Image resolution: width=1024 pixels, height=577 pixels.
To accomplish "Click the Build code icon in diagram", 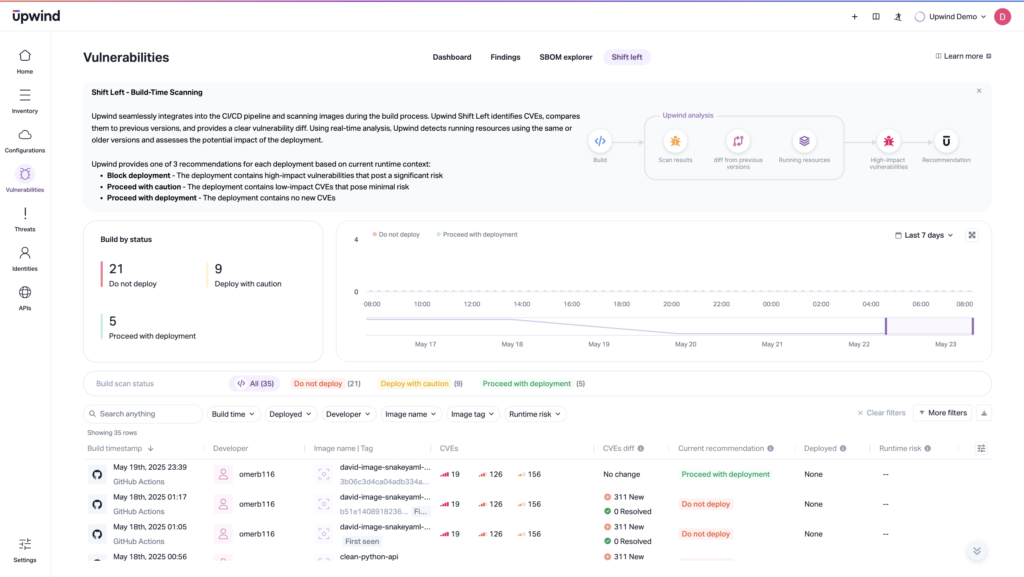I will (600, 141).
